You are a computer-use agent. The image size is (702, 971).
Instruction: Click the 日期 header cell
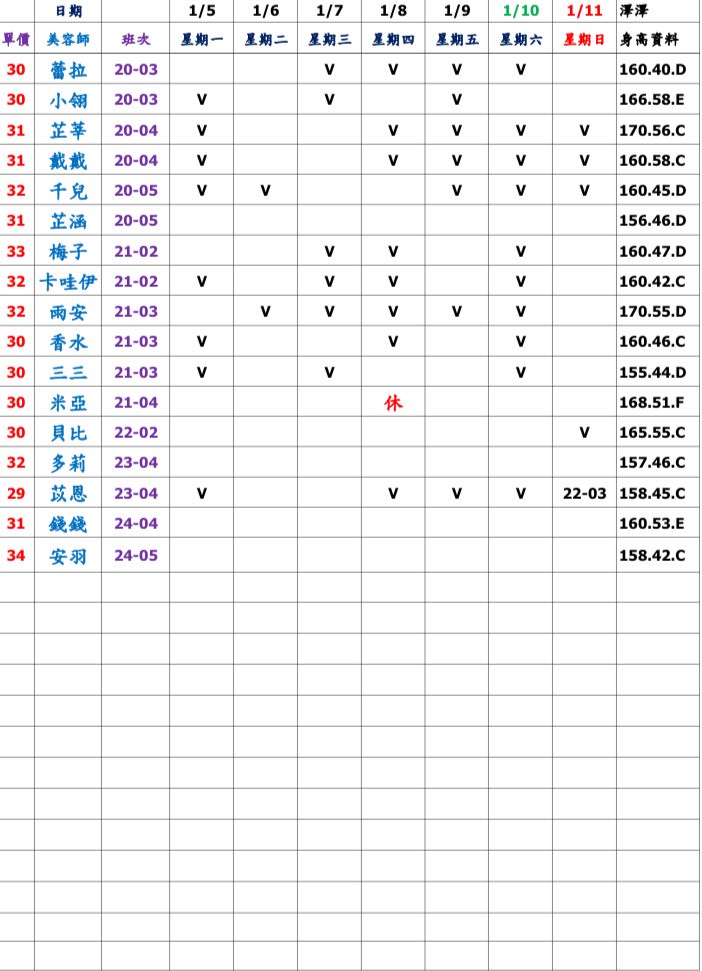(68, 11)
